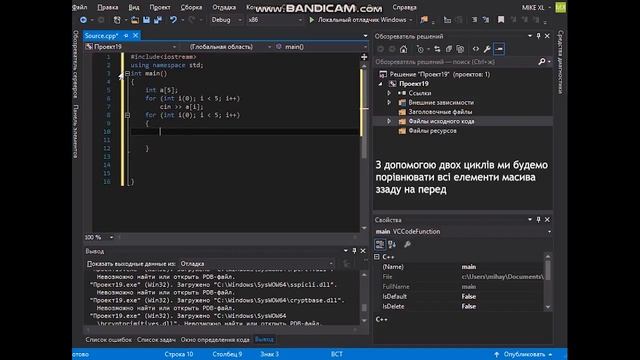Expand the Файлы исходного кода folder

(x=389, y=121)
